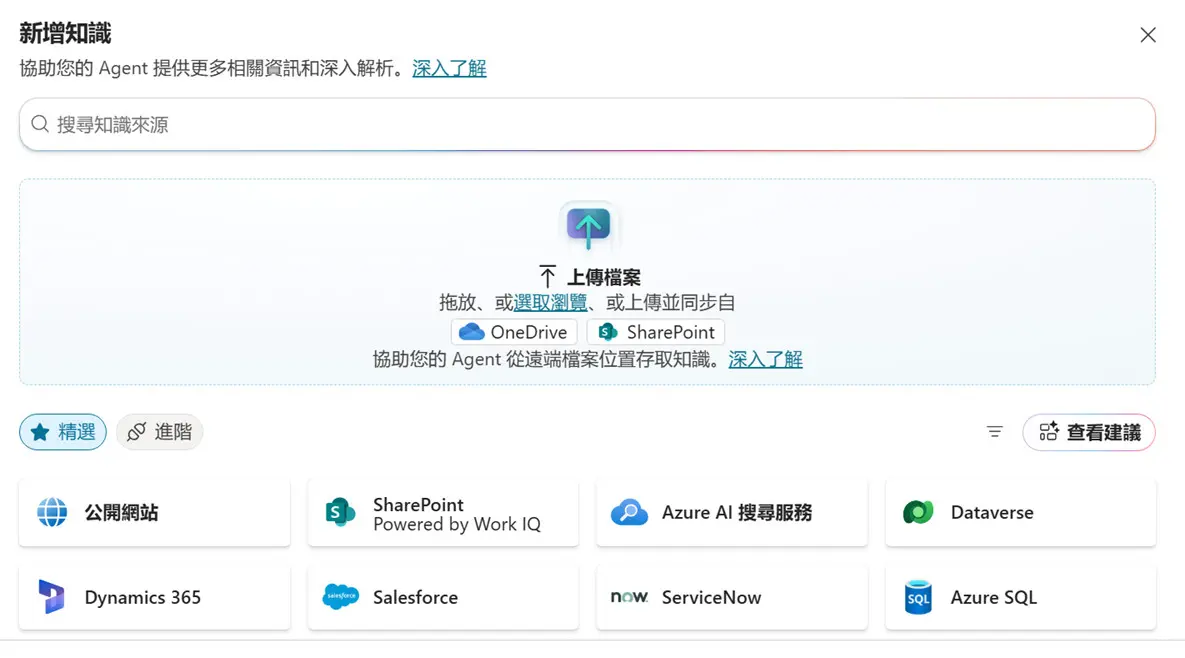1185x658 pixels.
Task: Open the Dynamics 365 icon
Action: point(51,597)
